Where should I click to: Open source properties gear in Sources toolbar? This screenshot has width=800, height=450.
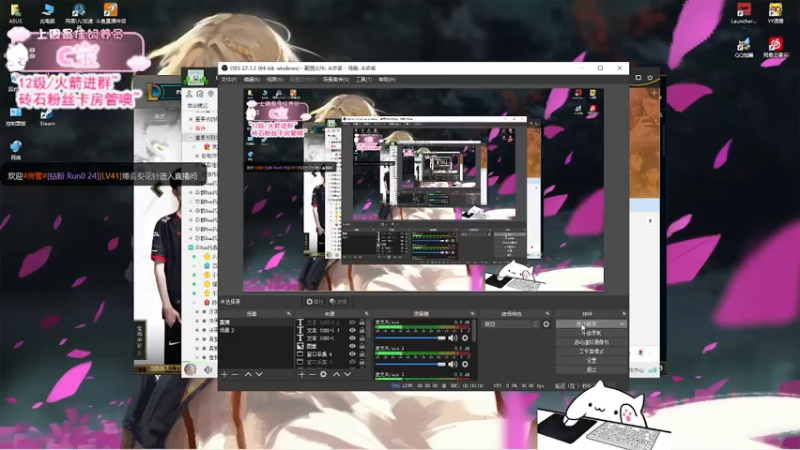pyautogui.click(x=323, y=374)
